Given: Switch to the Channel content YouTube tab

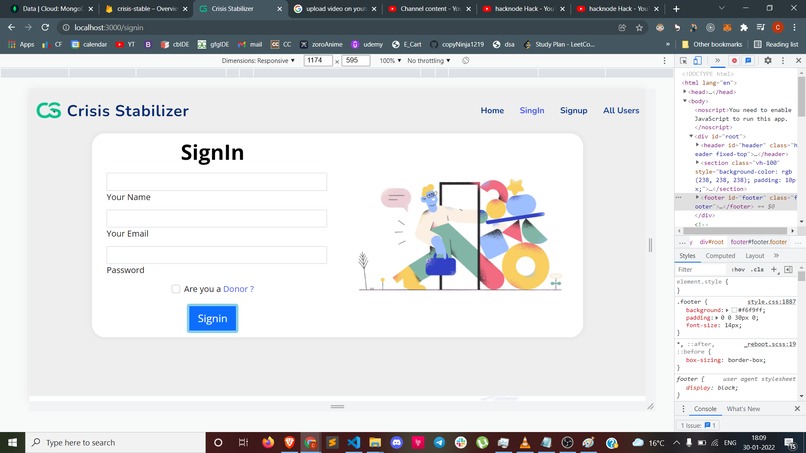Looking at the screenshot, I should point(429,9).
